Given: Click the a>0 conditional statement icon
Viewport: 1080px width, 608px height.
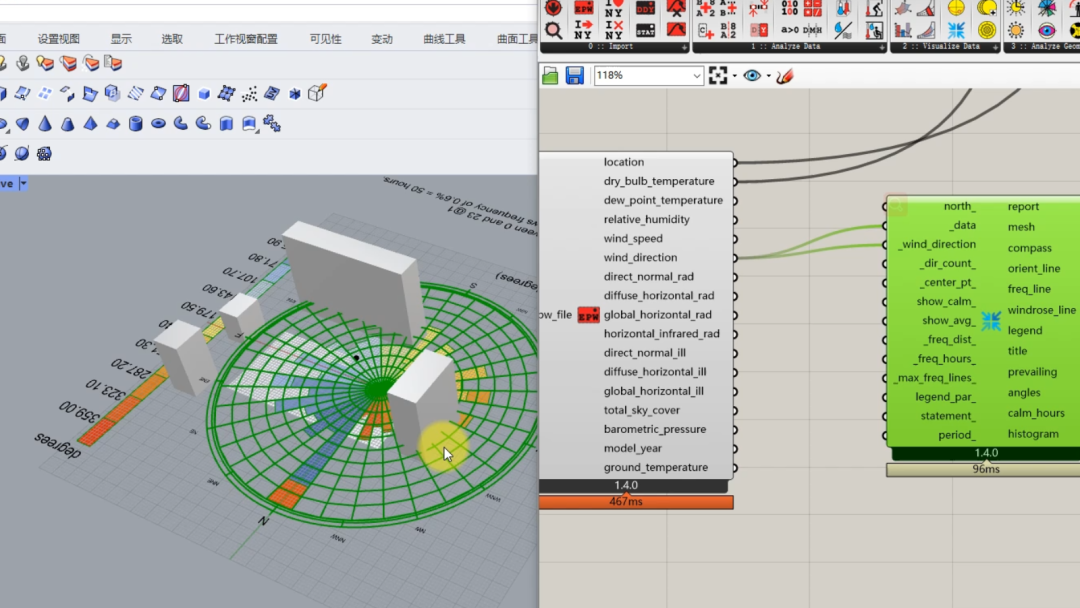Looking at the screenshot, I should coord(789,30).
